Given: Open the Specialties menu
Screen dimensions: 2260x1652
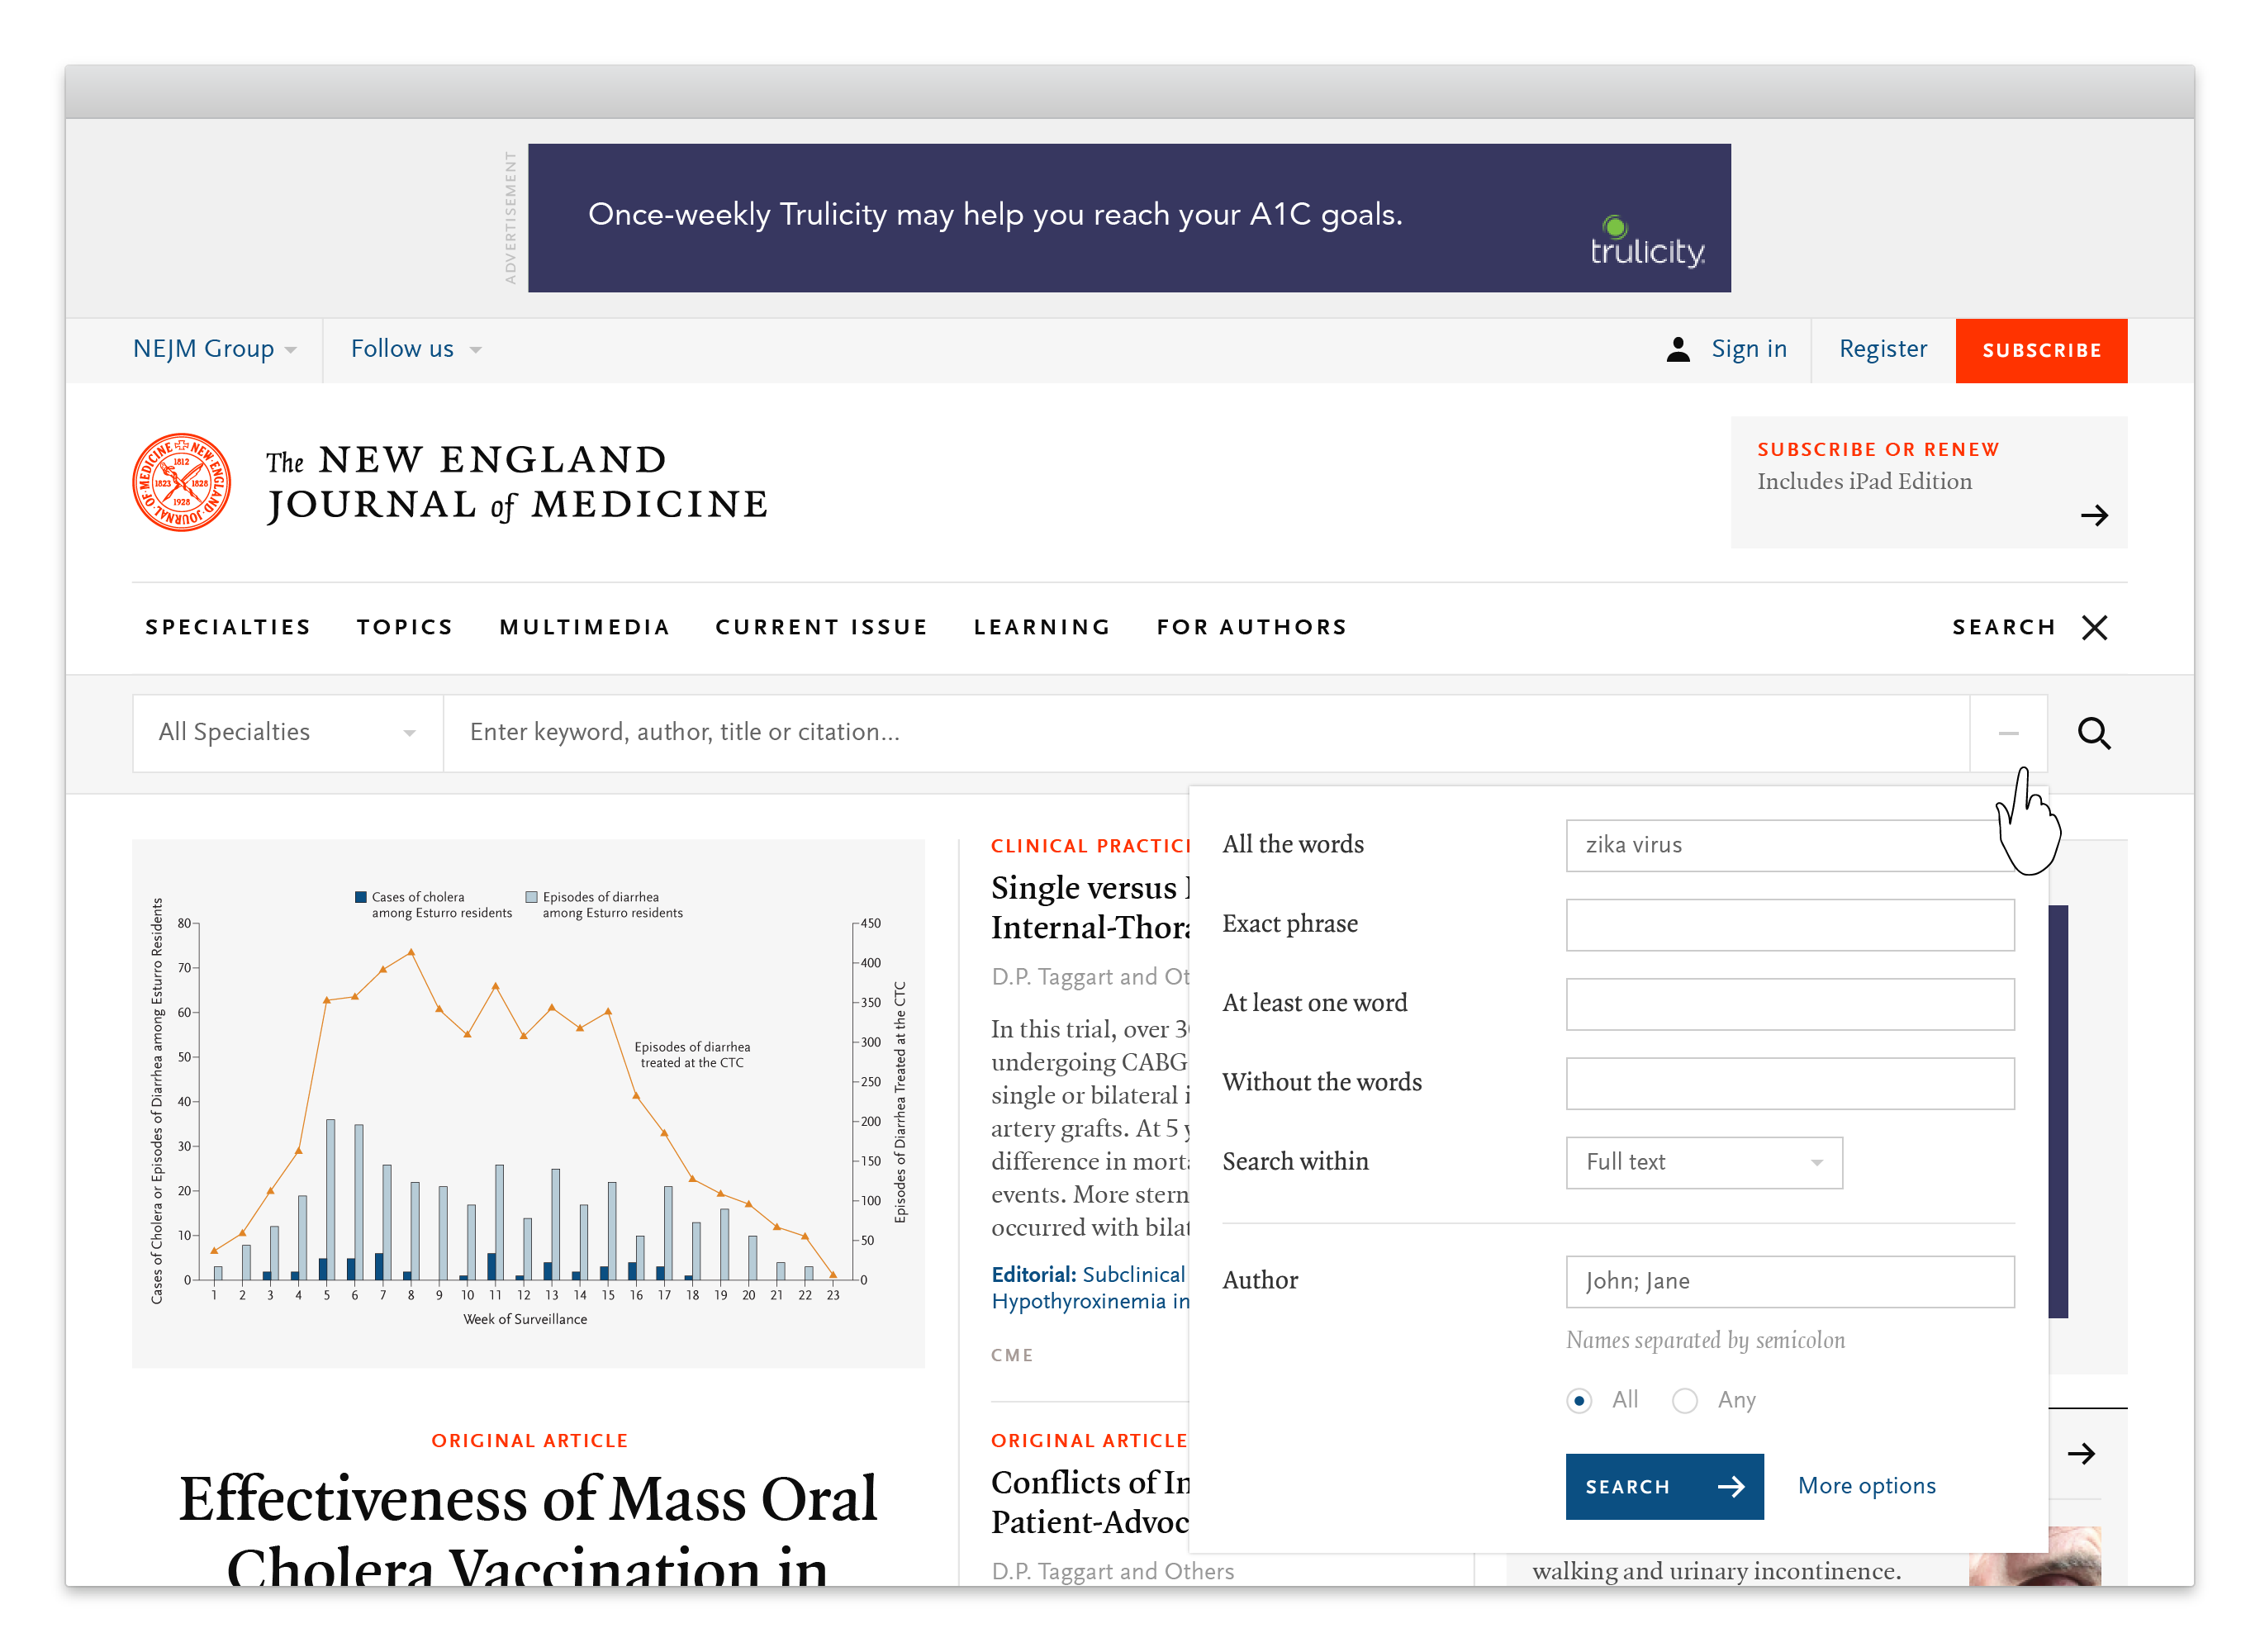Looking at the screenshot, I should (x=228, y=627).
